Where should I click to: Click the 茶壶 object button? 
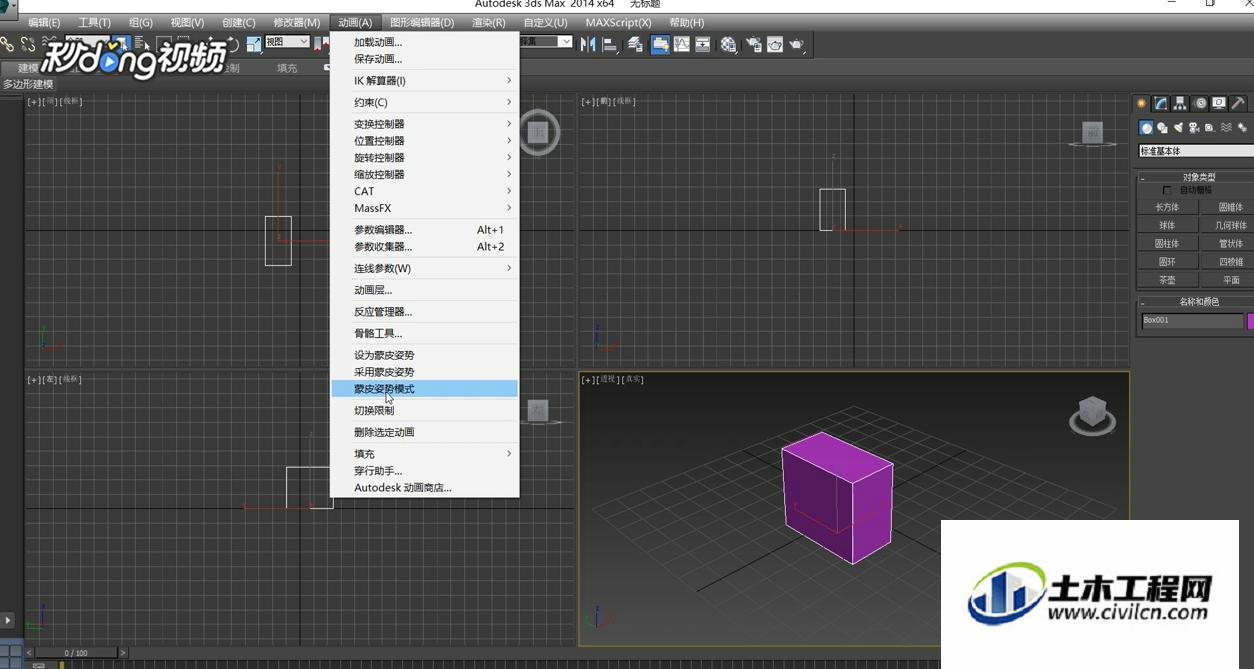click(x=1167, y=280)
